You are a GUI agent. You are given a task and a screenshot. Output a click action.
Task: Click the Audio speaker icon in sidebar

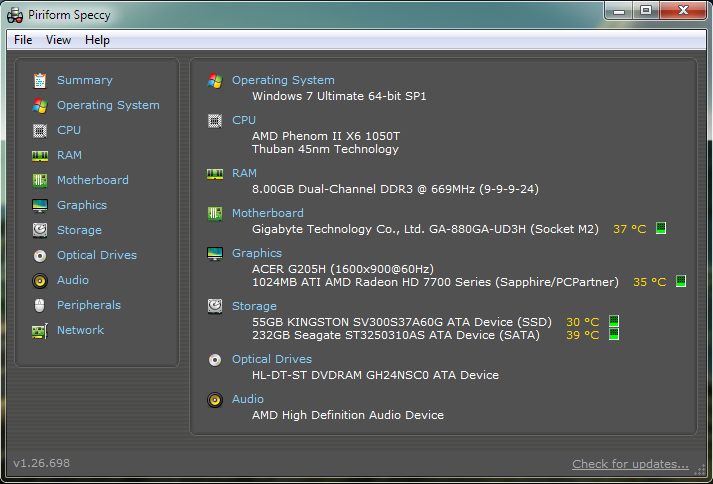[x=40, y=281]
